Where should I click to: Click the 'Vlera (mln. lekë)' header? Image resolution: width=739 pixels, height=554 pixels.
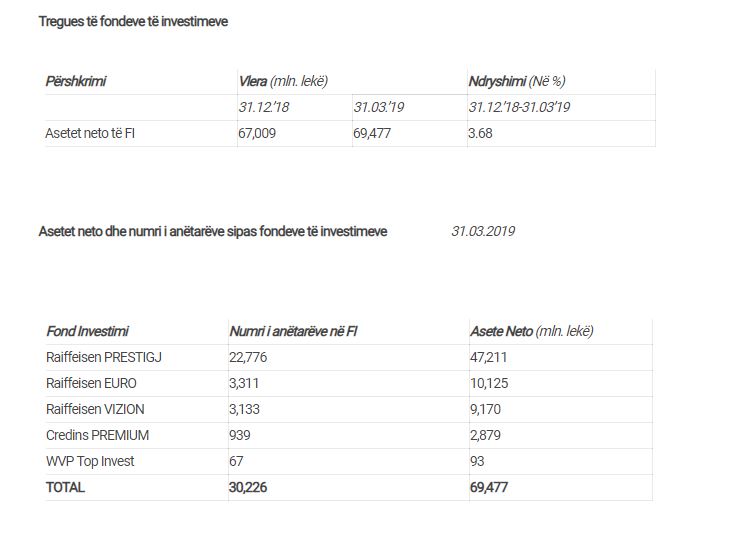283,81
